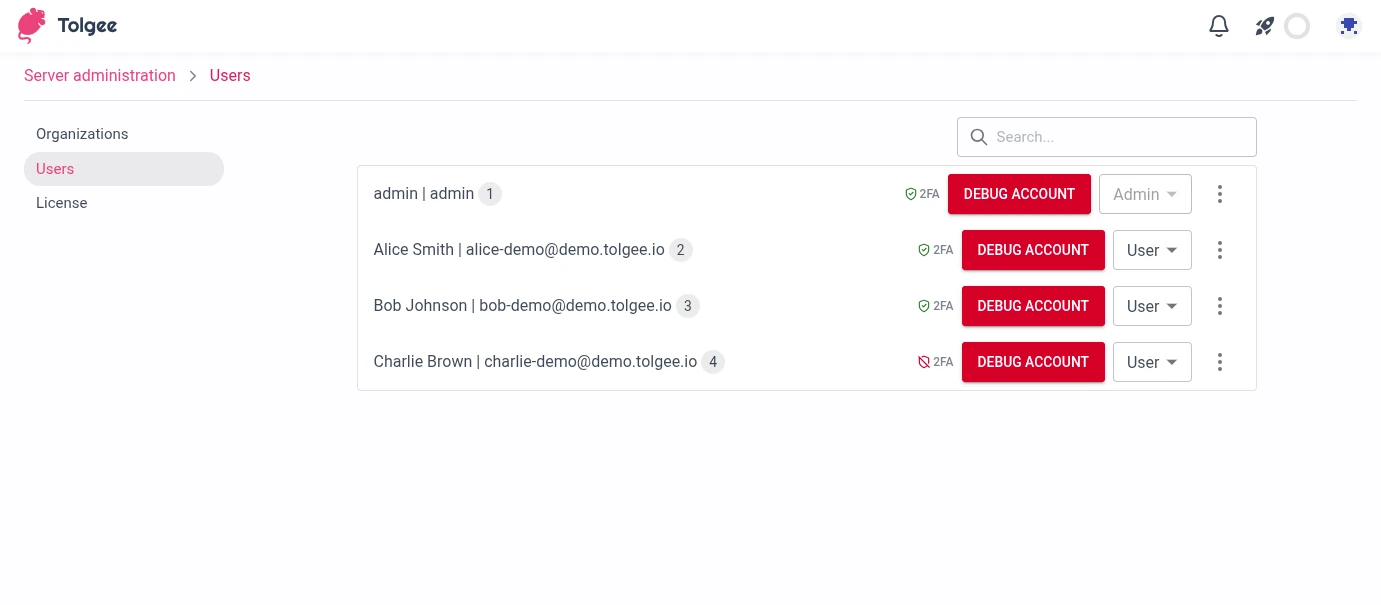The width and height of the screenshot is (1381, 605).
Task: Click the 2FA enabled shield beside admin
Action: coord(910,194)
